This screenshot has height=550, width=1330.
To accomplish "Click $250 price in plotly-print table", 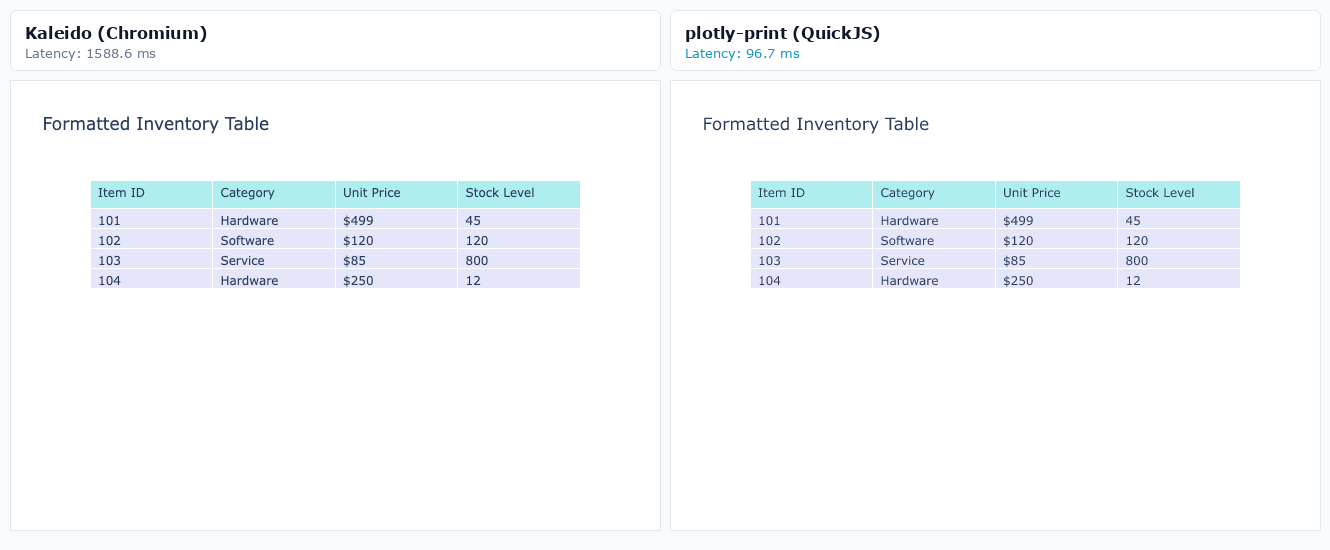I will tap(1056, 279).
